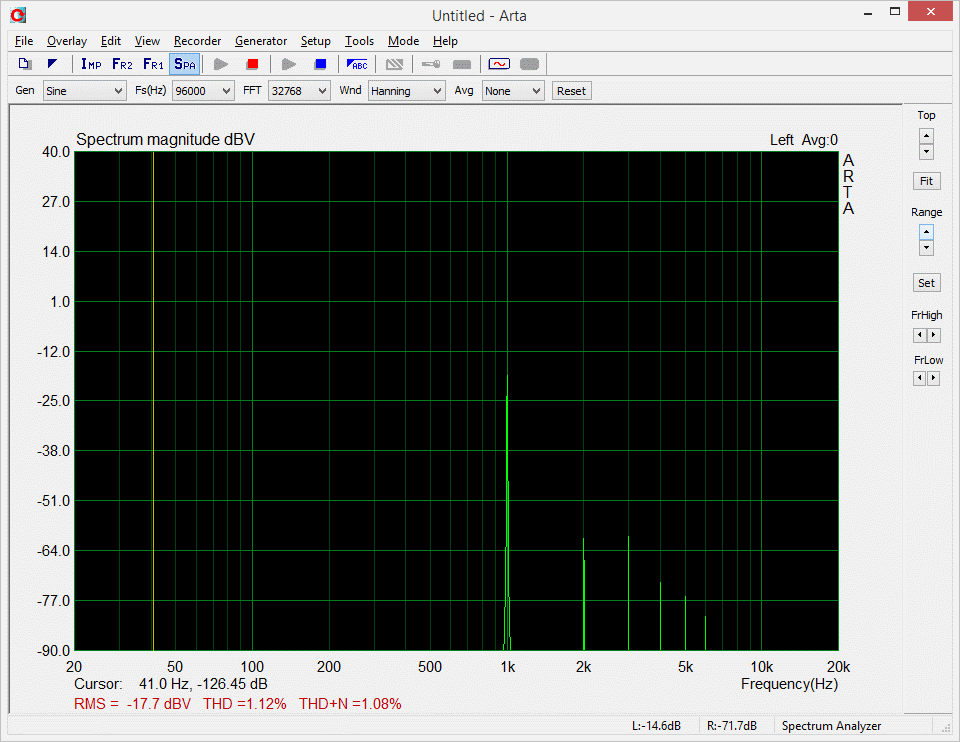
Task: Click the Arta application icon in title bar
Action: [18, 15]
